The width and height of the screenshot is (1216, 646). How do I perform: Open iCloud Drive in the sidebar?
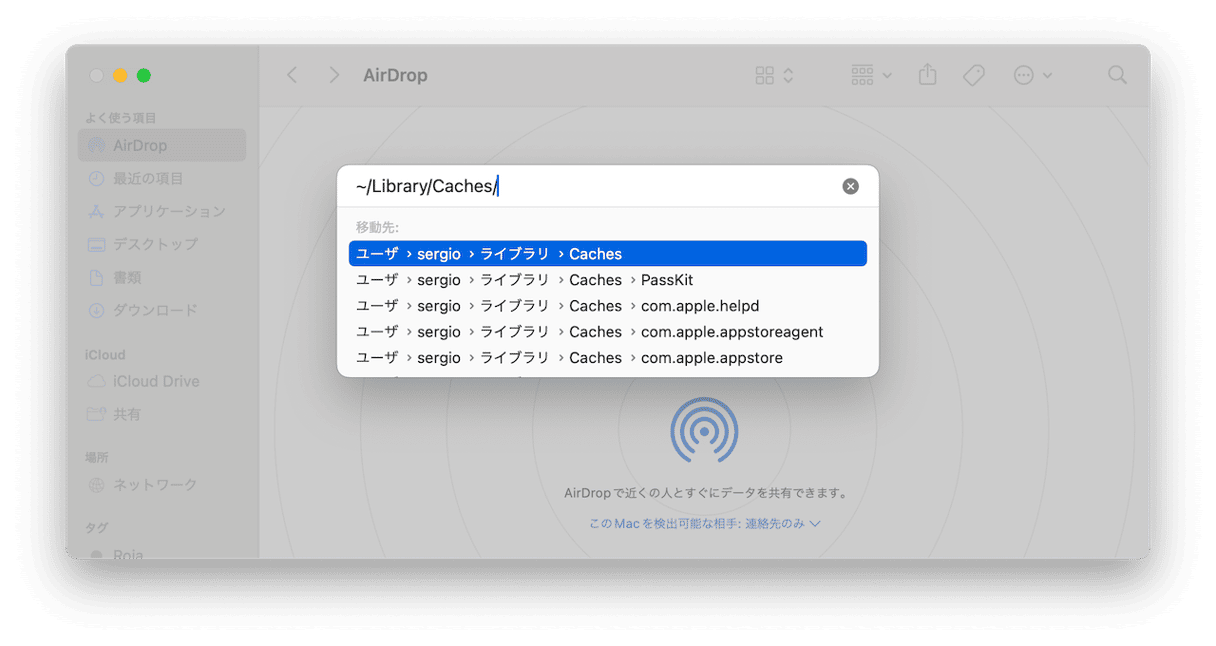click(x=162, y=381)
